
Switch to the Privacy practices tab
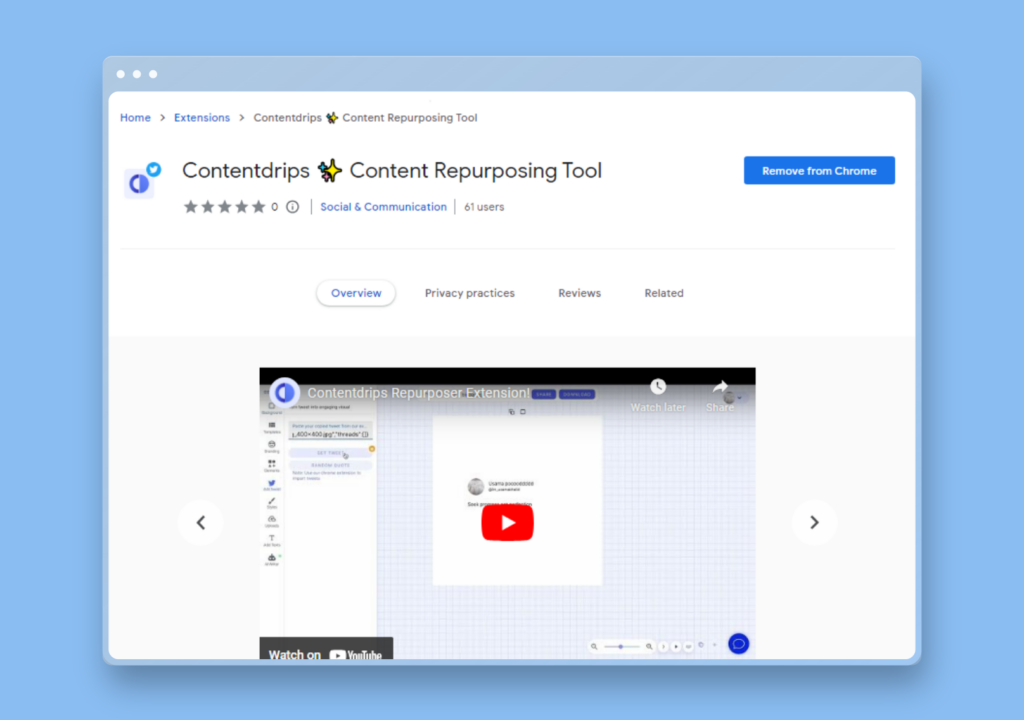point(469,293)
